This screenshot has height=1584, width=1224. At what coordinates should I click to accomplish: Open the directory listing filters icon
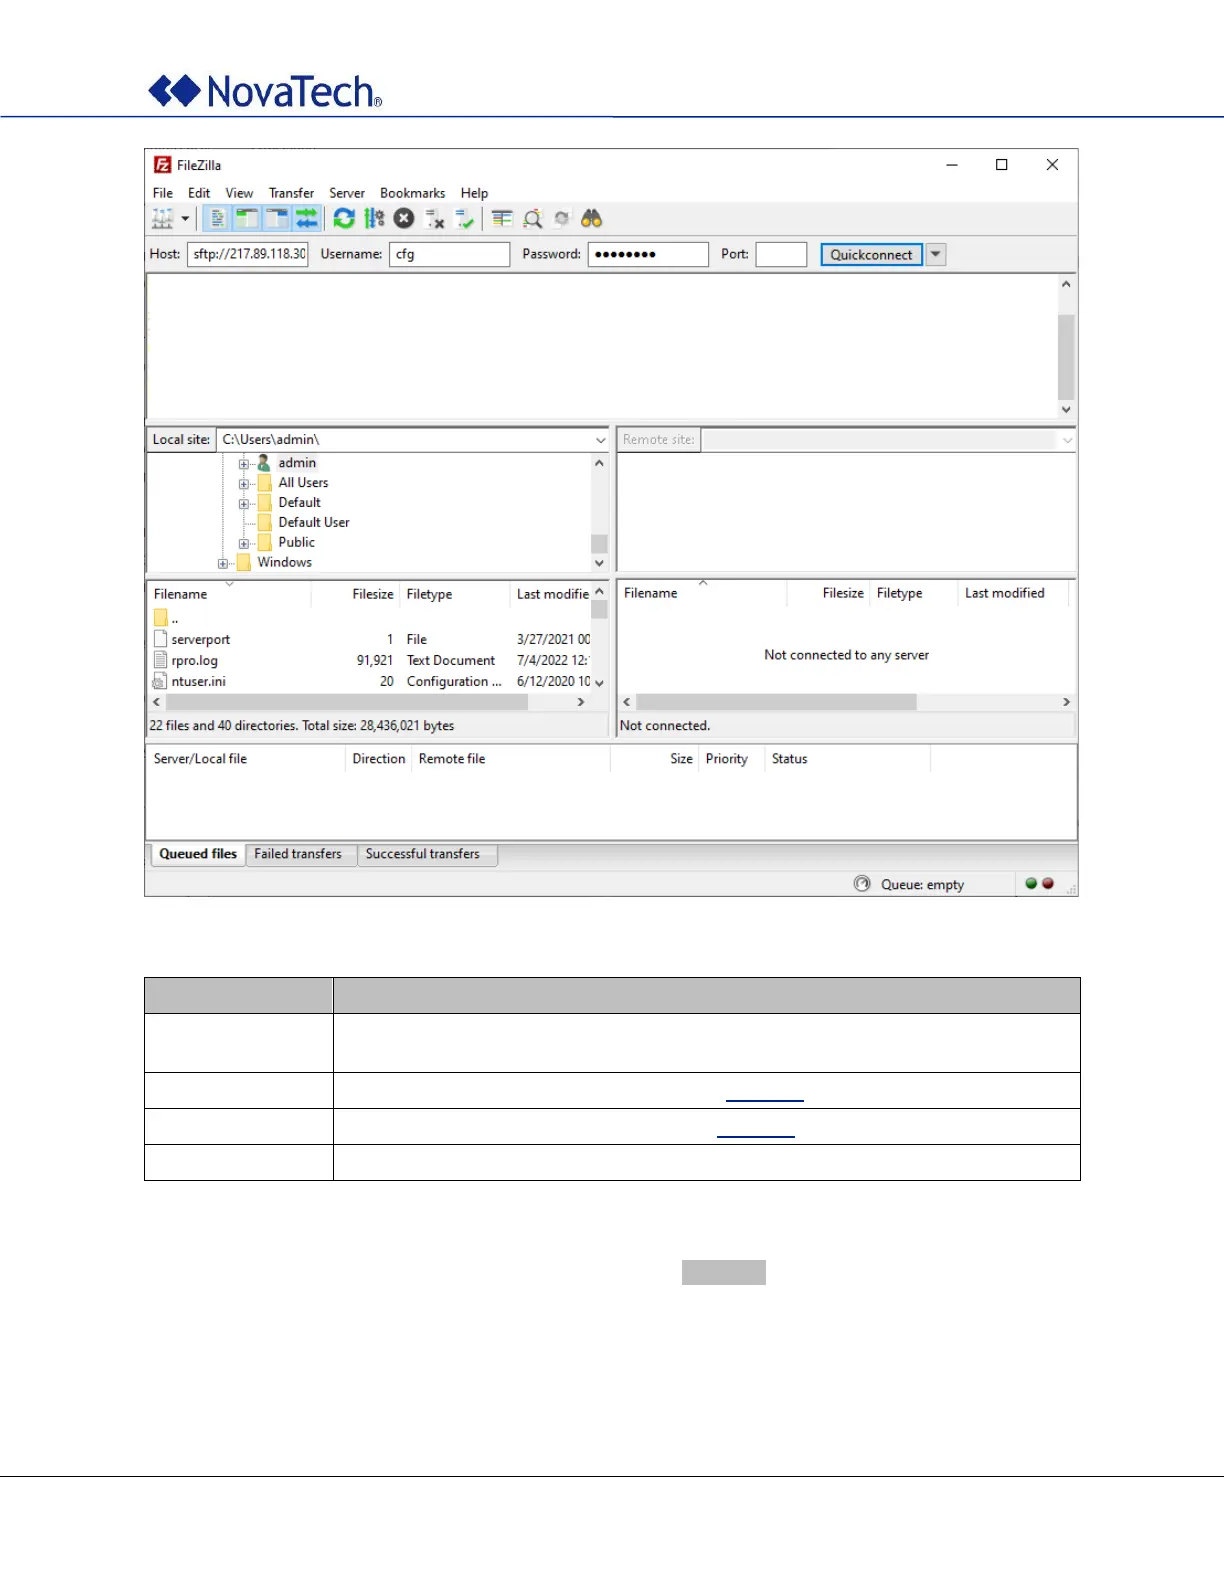coord(502,219)
